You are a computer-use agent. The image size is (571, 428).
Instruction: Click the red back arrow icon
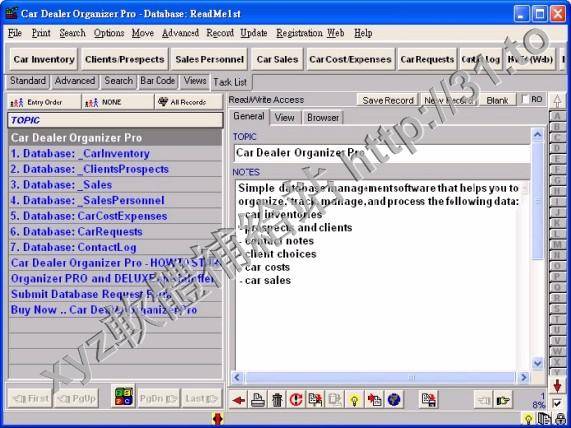[238, 400]
